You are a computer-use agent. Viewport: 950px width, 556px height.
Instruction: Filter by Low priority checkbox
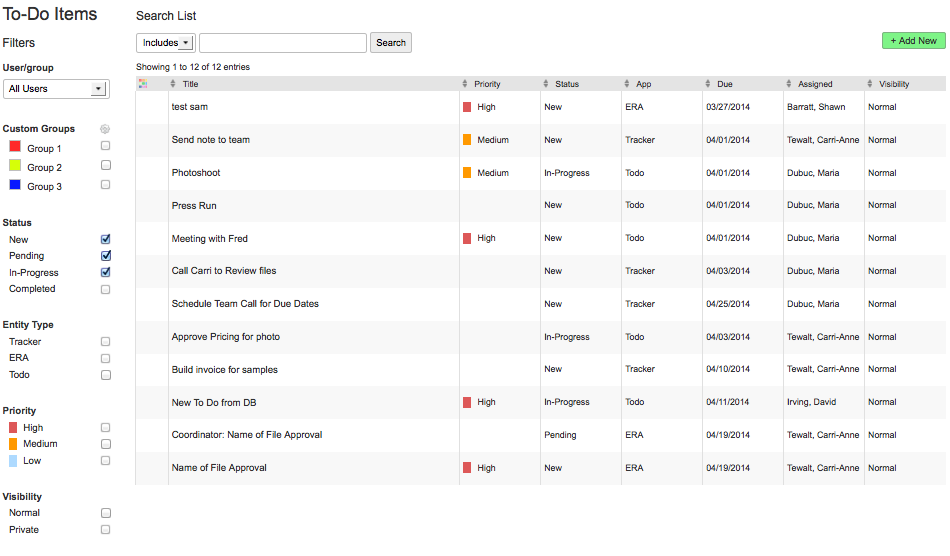pos(105,461)
